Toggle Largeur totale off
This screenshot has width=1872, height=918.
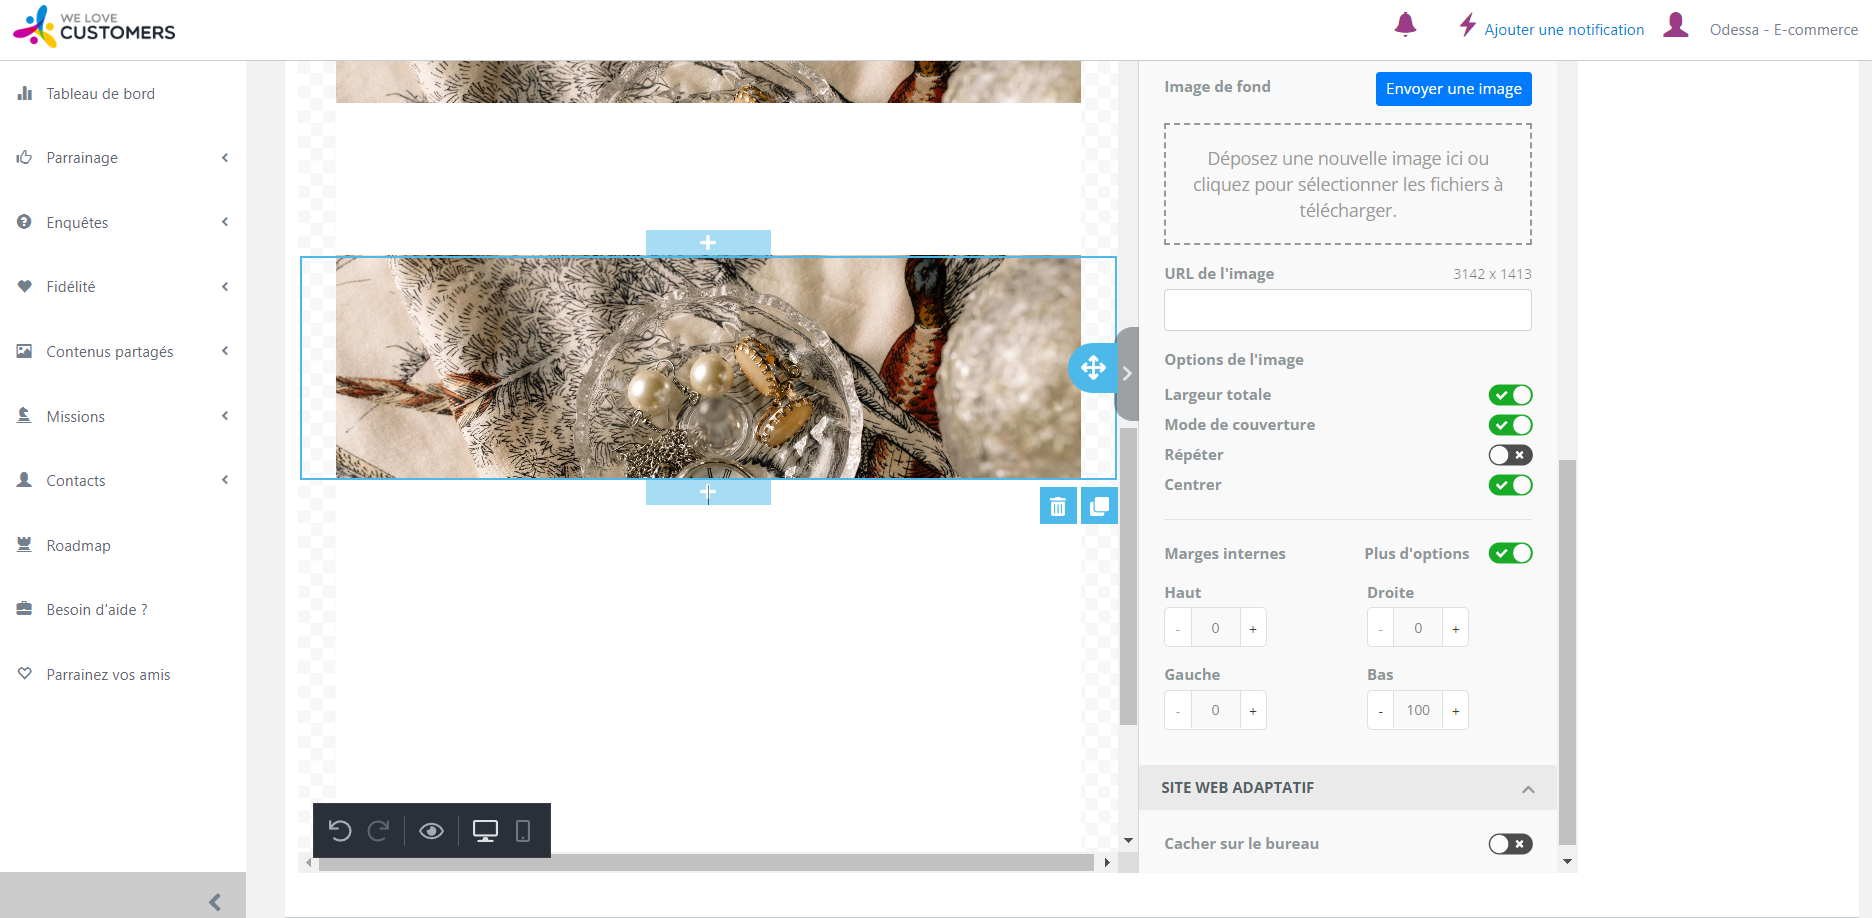(x=1510, y=395)
